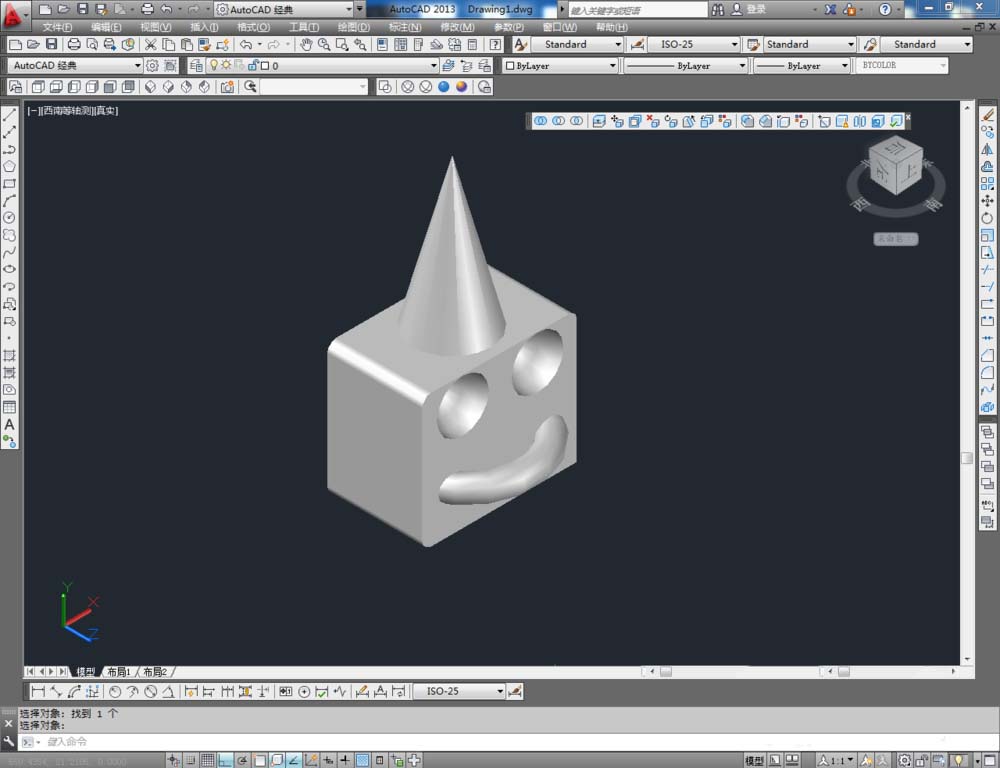This screenshot has height=768, width=1000.
Task: Click the 模型 button in status bar
Action: pos(754,760)
